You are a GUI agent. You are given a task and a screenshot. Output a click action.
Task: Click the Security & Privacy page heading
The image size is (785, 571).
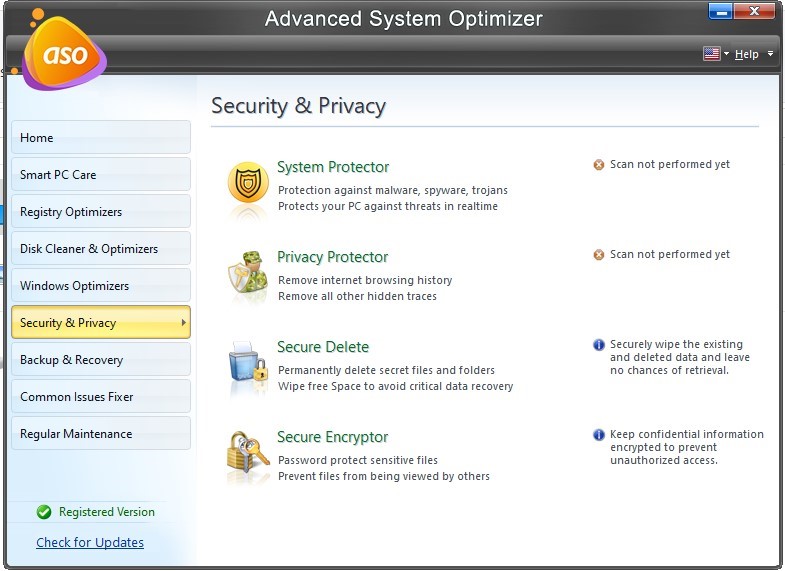coord(298,106)
